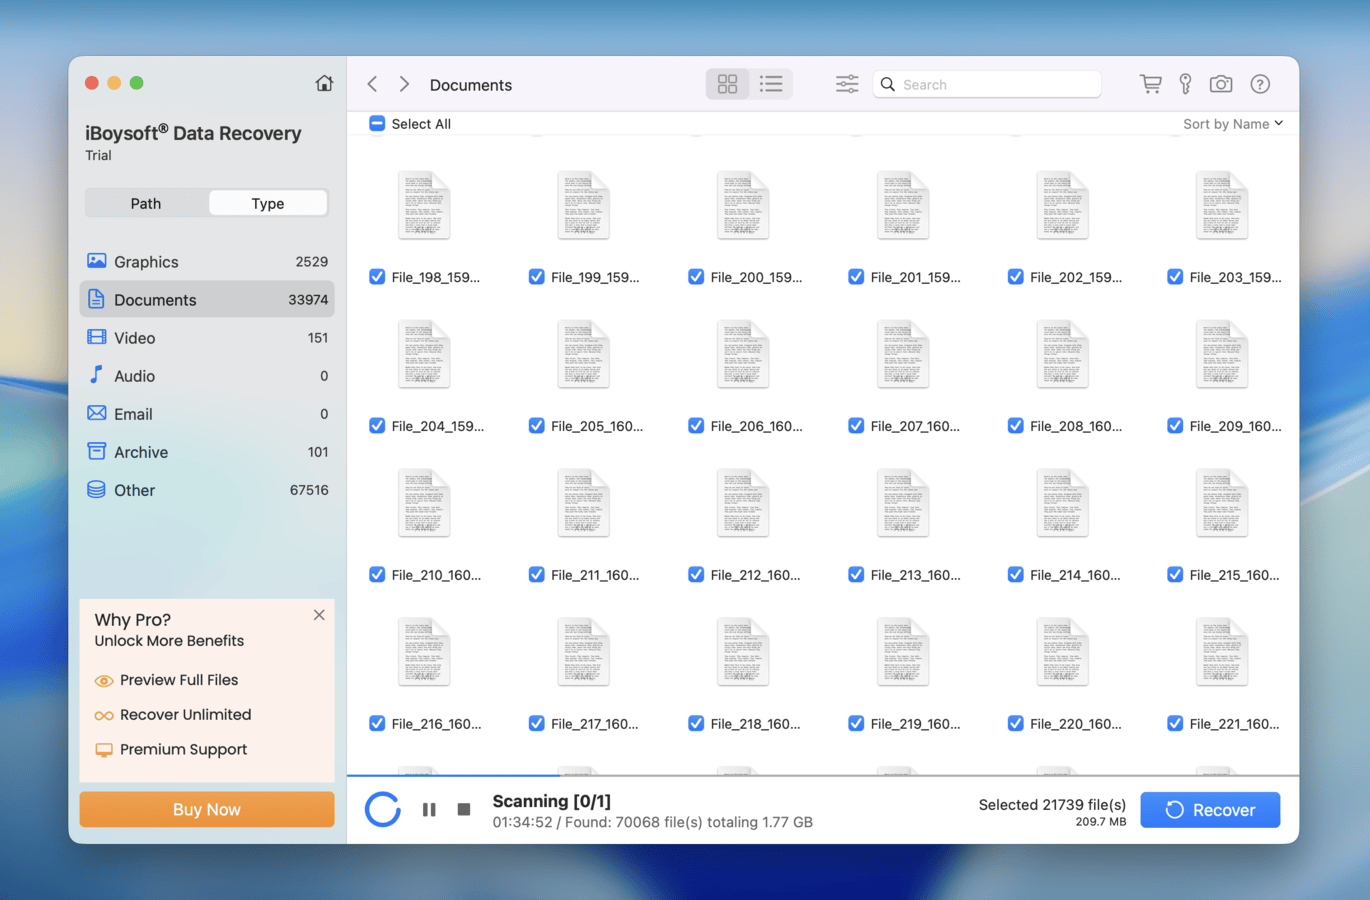Start recovery with the Recover button
1370x900 pixels.
(x=1210, y=809)
